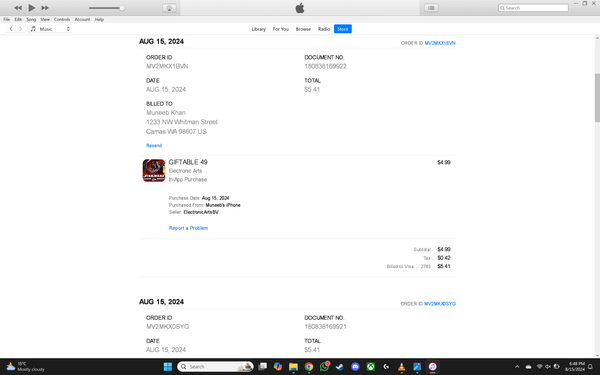Focus the iTunes search field
Viewport: 600px width, 375px height.
533,8
